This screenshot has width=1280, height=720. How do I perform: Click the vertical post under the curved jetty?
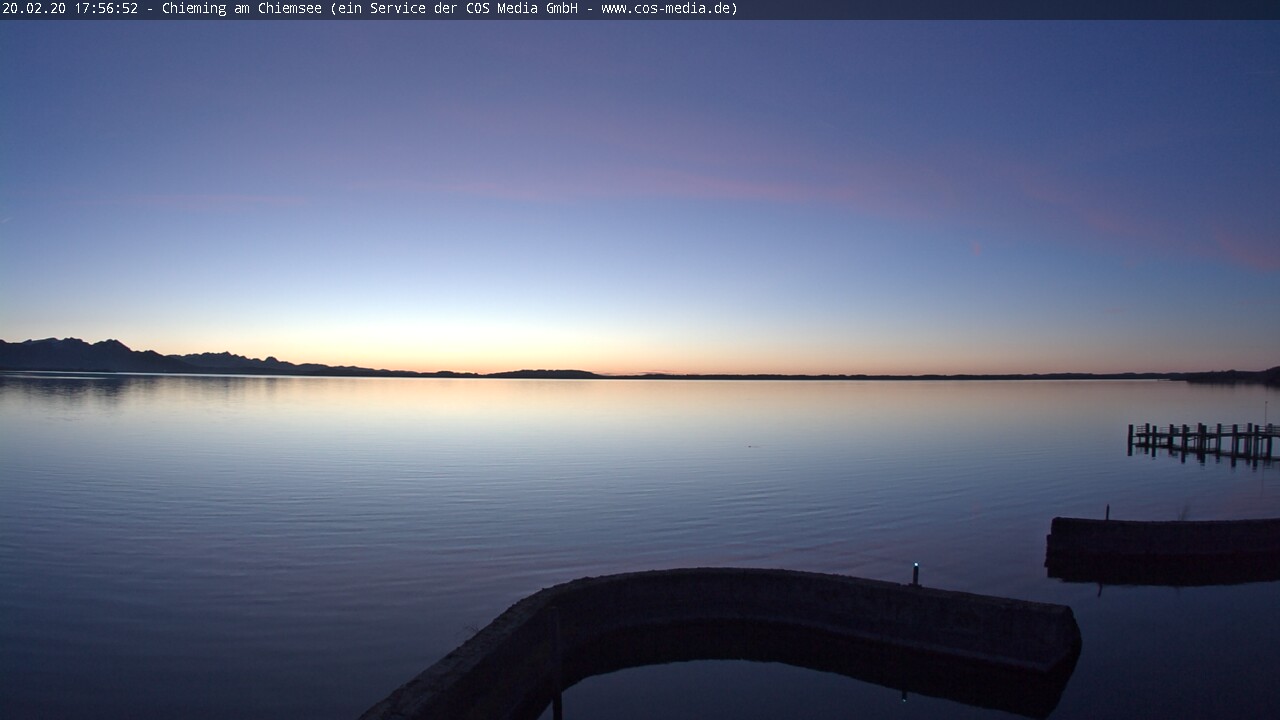(556, 700)
